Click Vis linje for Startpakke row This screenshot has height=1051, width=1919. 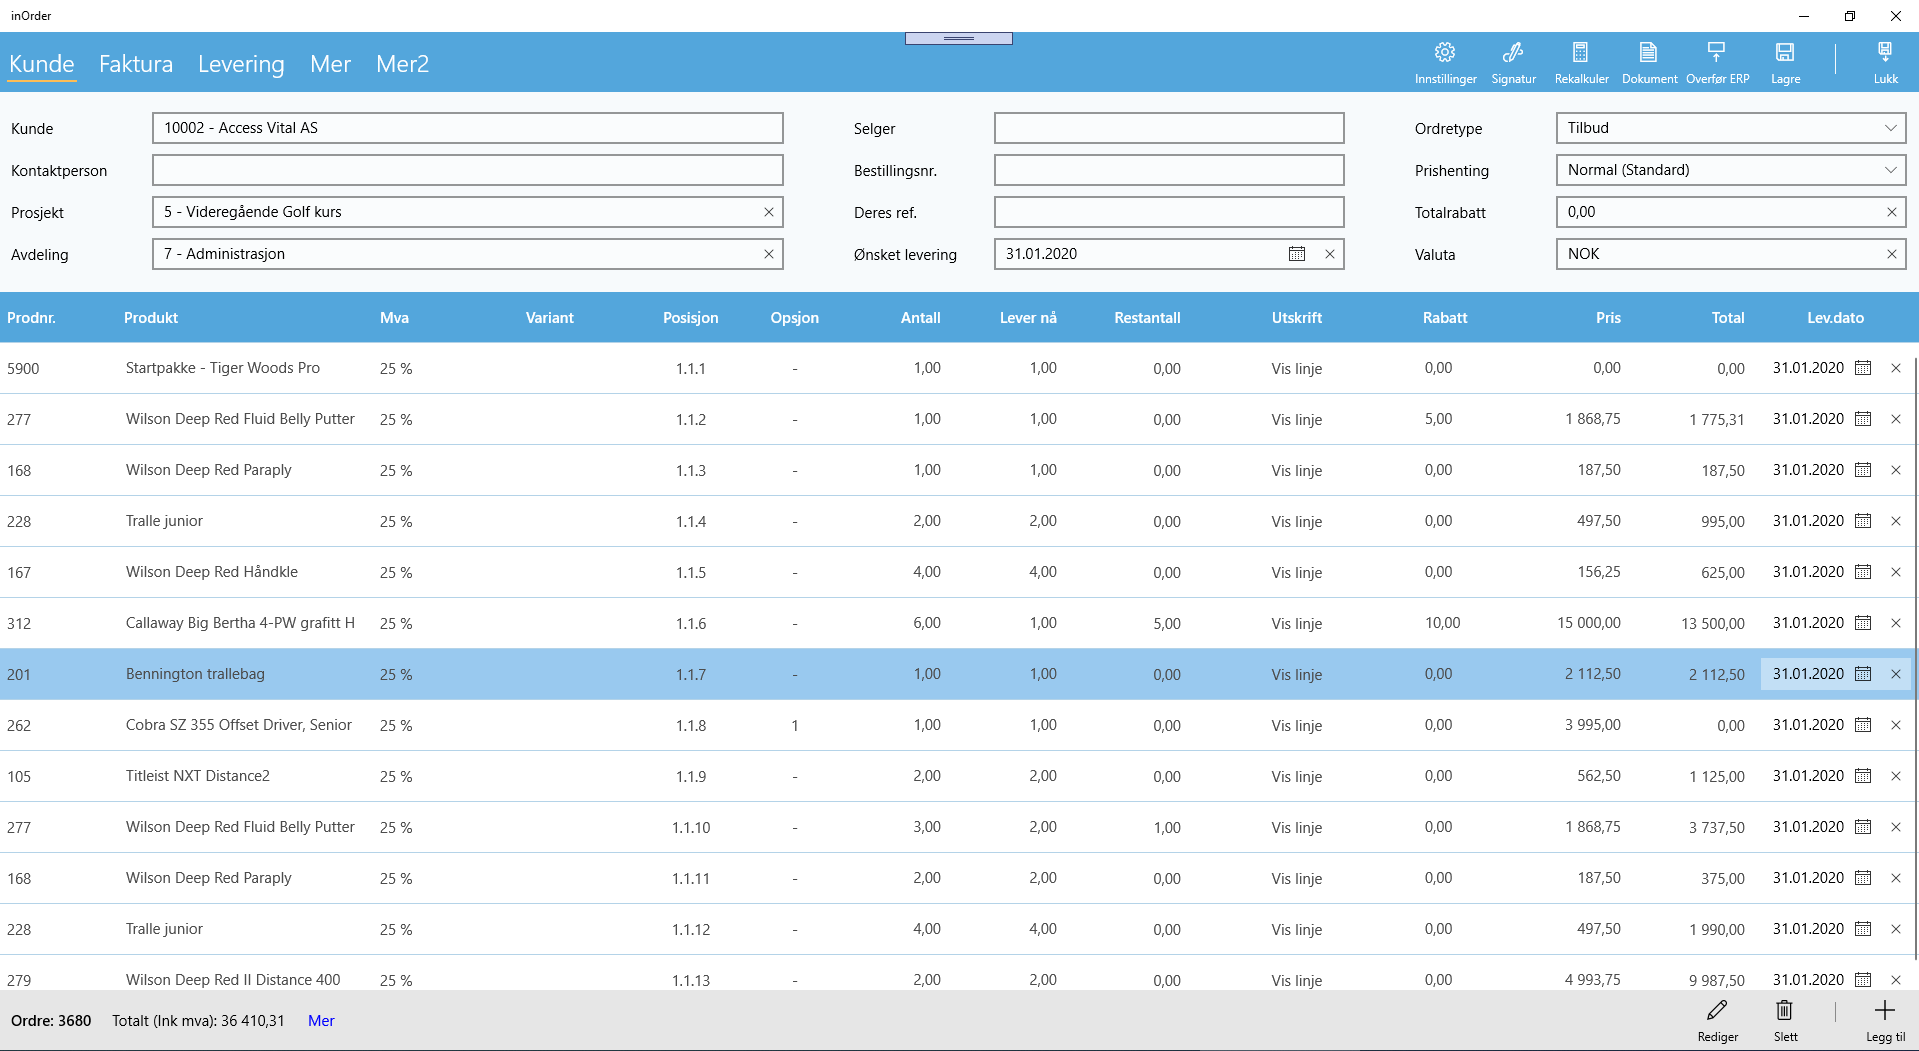click(x=1297, y=369)
